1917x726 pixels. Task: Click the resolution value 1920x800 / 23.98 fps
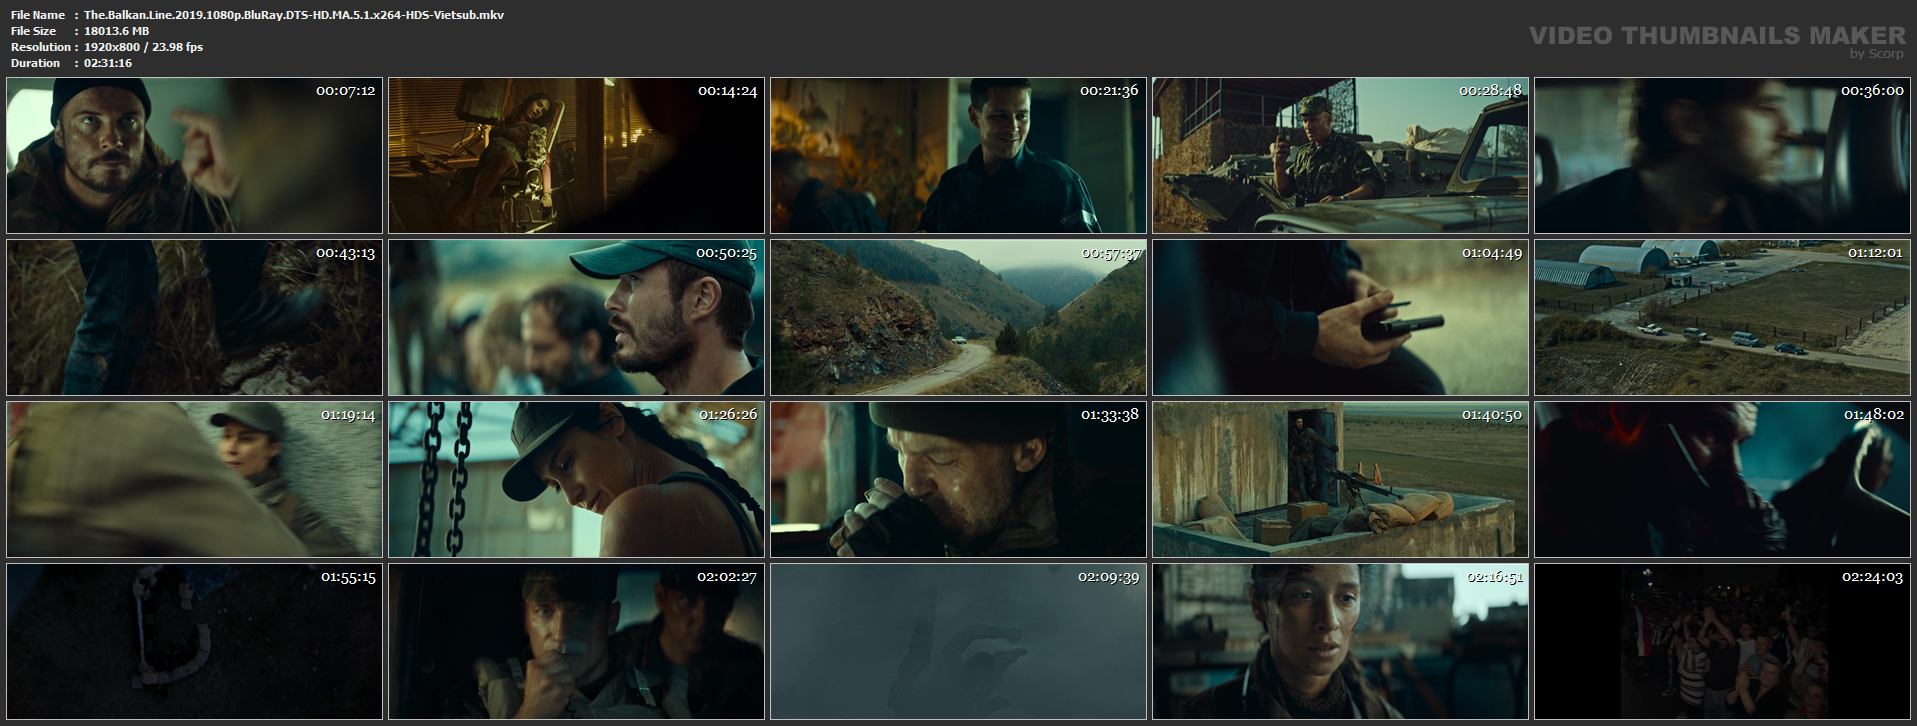pyautogui.click(x=144, y=47)
